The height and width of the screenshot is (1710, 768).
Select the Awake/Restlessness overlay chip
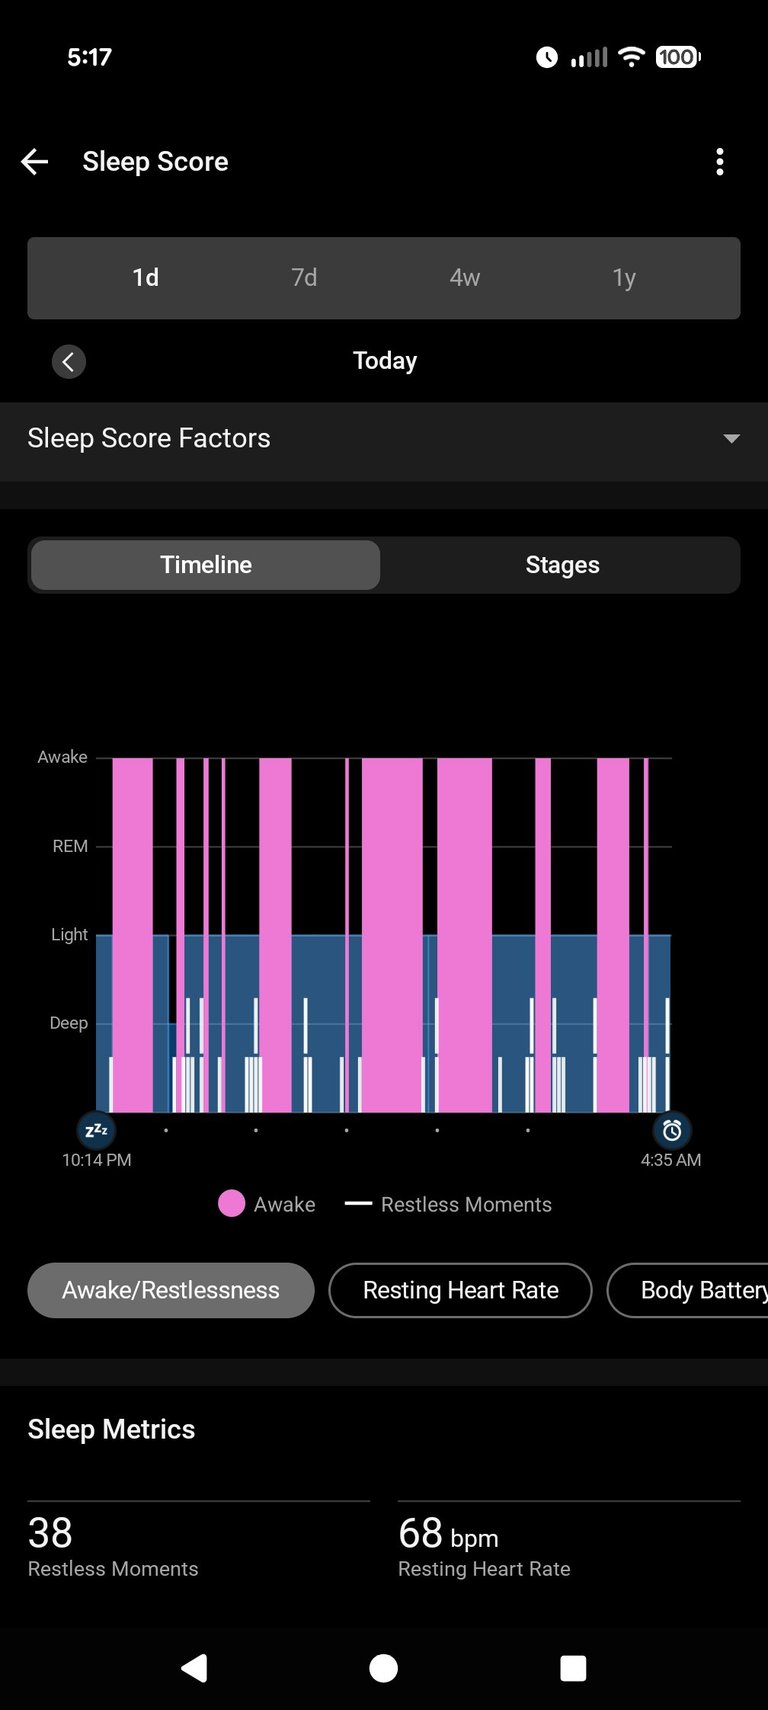coord(171,1290)
